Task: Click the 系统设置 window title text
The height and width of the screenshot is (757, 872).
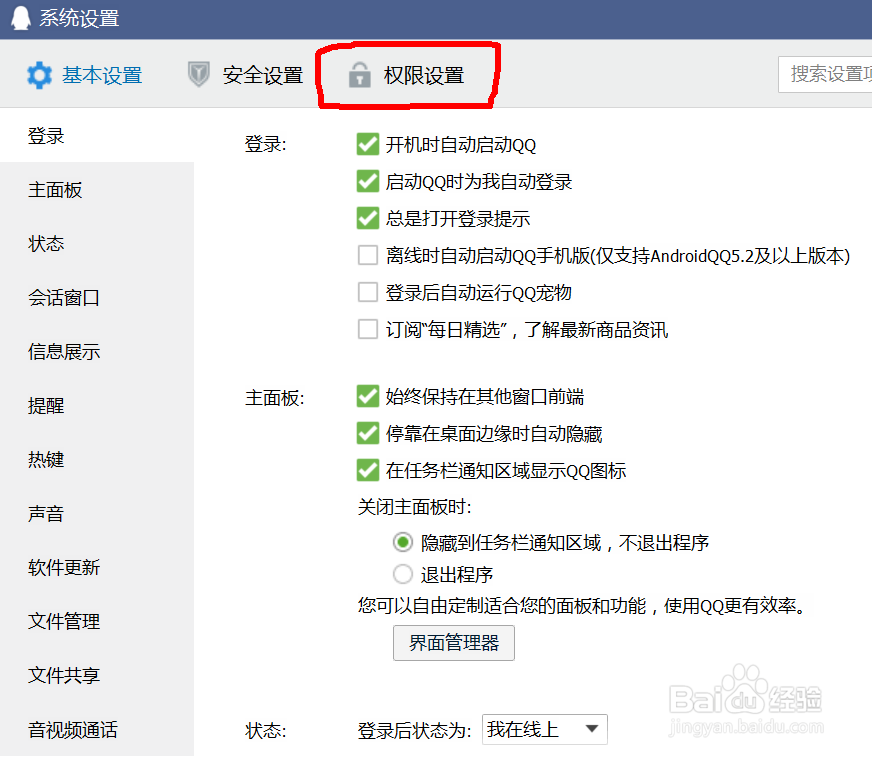Action: pos(79,18)
